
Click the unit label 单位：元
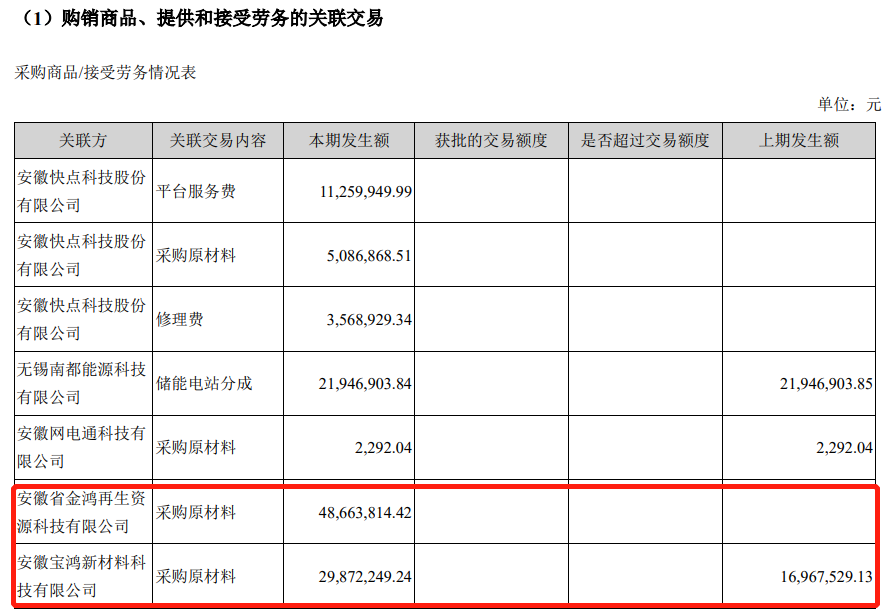(849, 104)
